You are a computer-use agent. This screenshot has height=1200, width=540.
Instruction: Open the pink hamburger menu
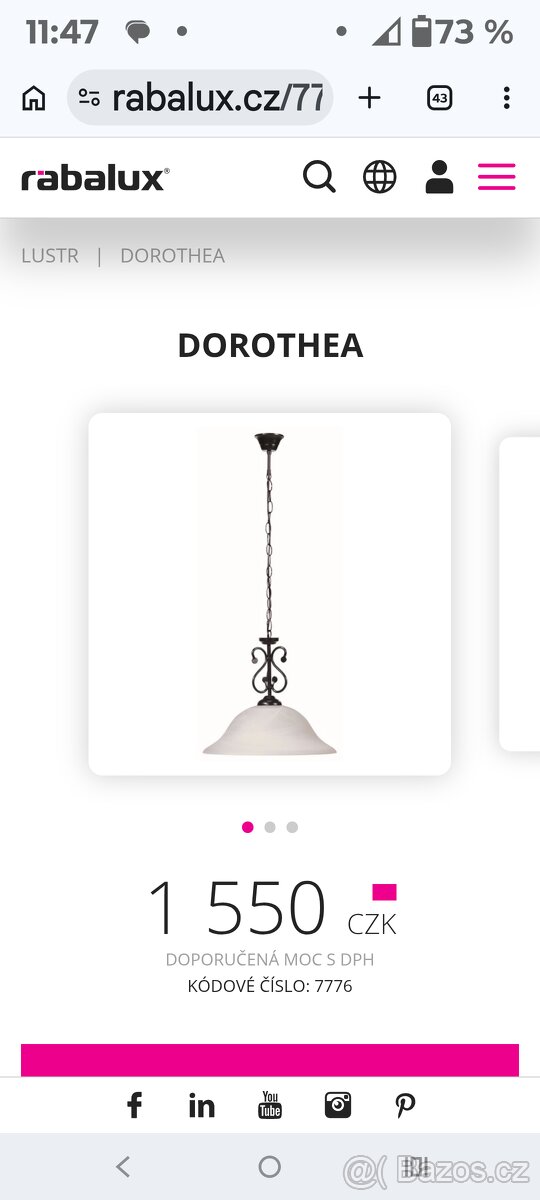(x=497, y=177)
